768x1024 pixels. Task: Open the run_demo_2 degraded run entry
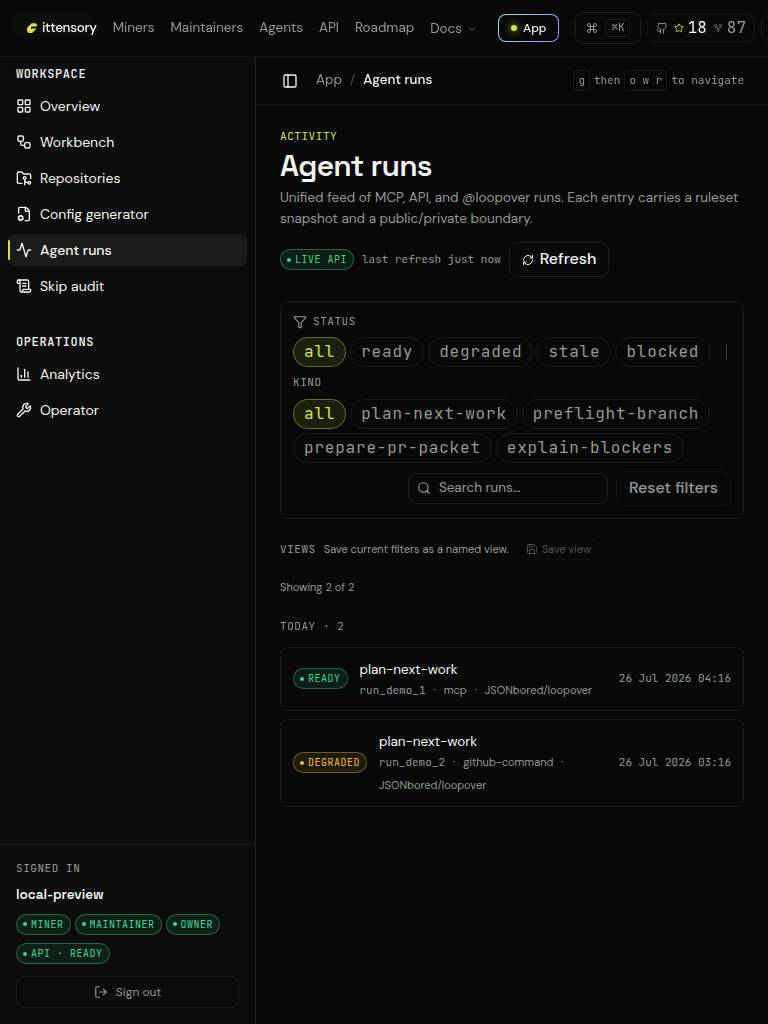coord(511,763)
